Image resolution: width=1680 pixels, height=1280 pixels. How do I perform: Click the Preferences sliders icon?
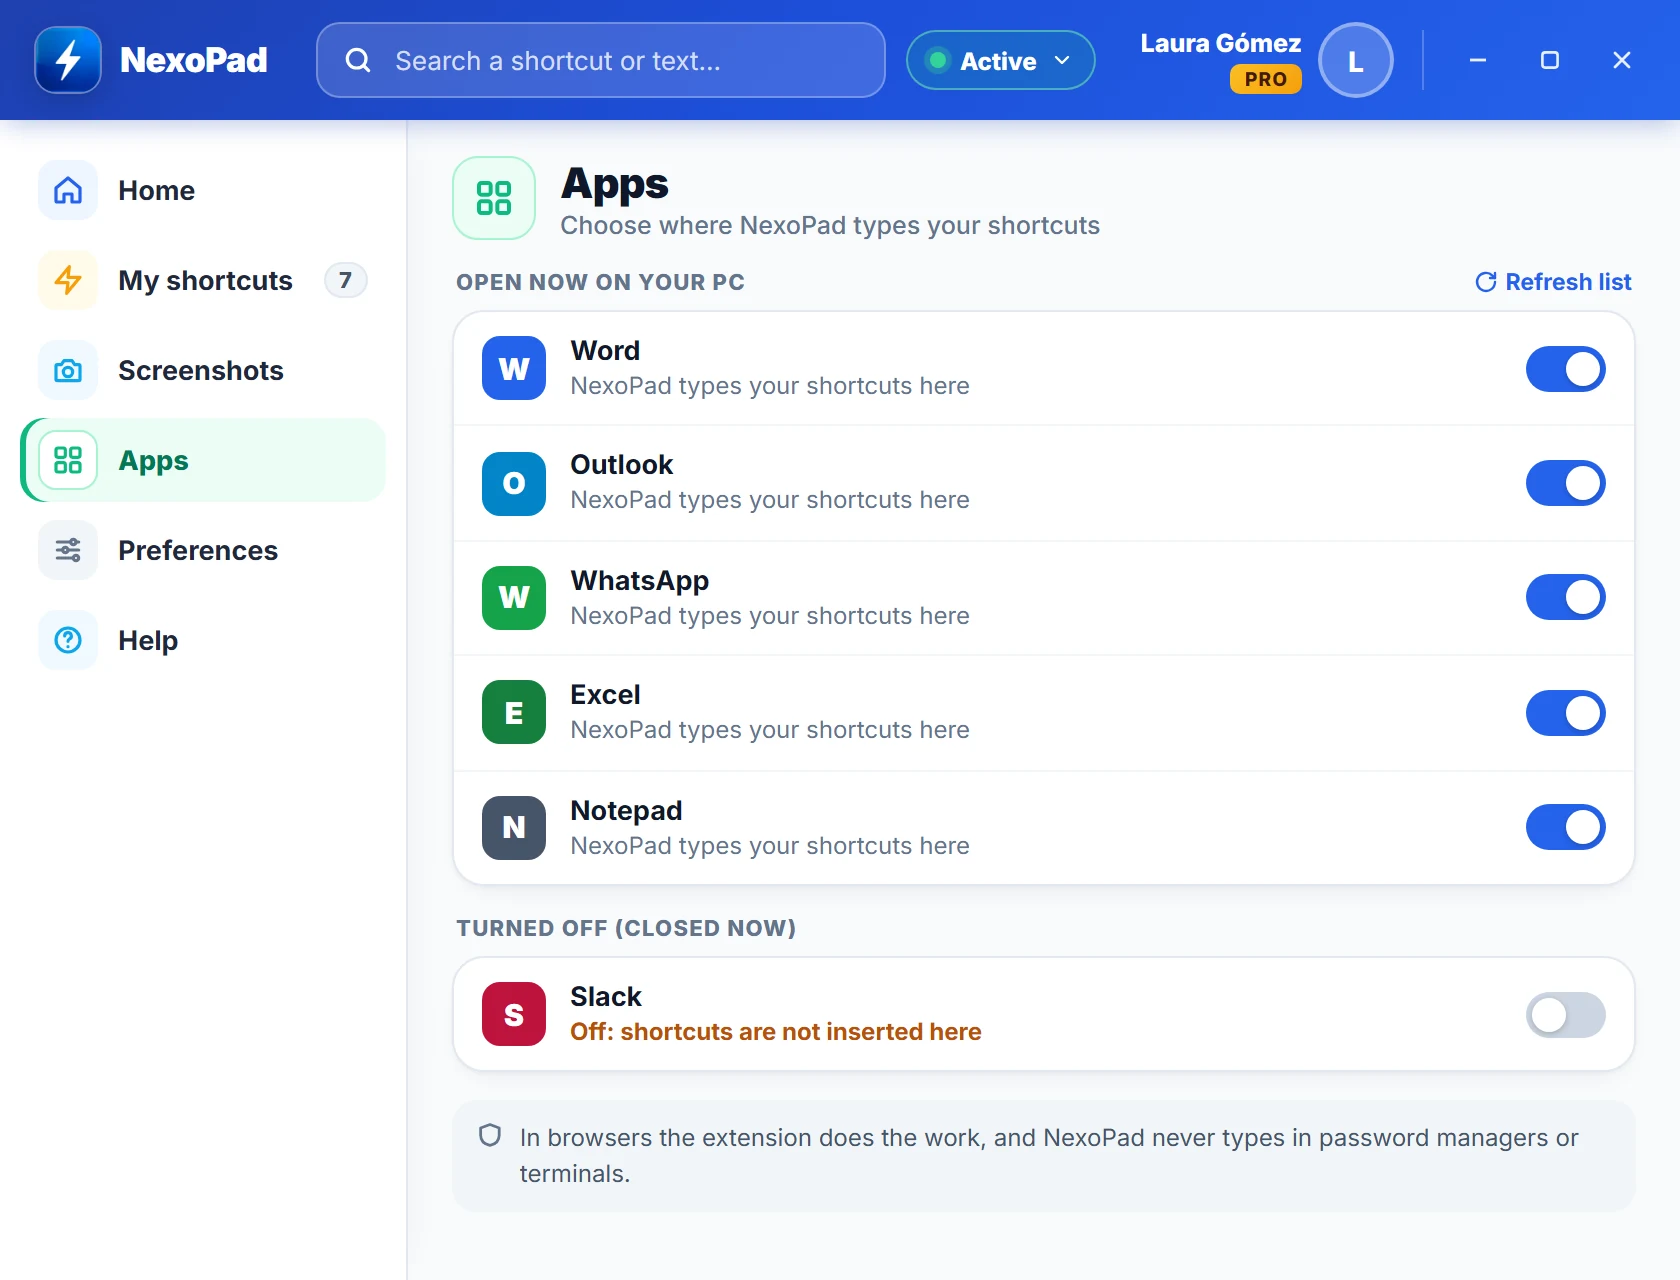tap(68, 550)
